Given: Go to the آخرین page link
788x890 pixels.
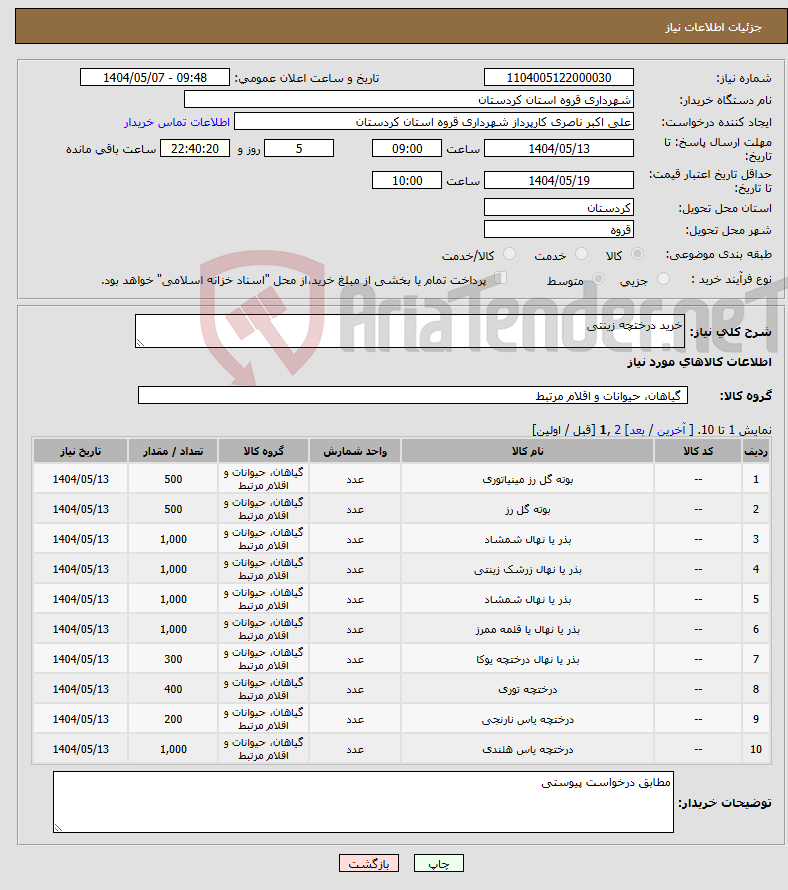Looking at the screenshot, I should click(x=671, y=430).
